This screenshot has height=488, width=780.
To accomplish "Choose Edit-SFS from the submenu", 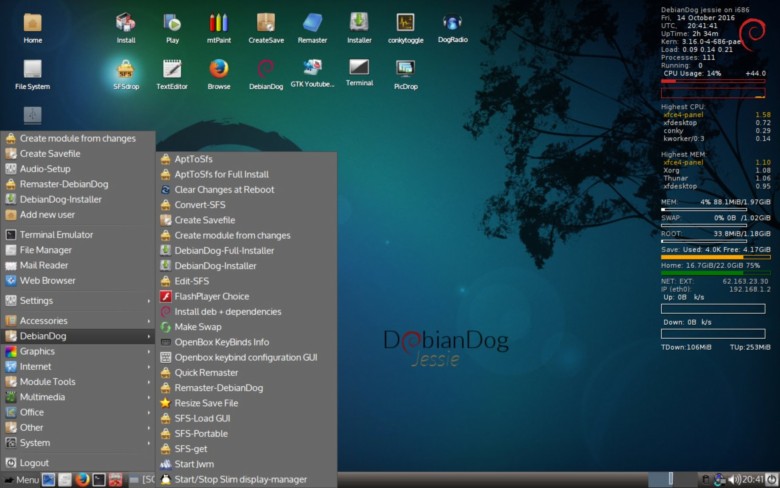I will (247, 281).
